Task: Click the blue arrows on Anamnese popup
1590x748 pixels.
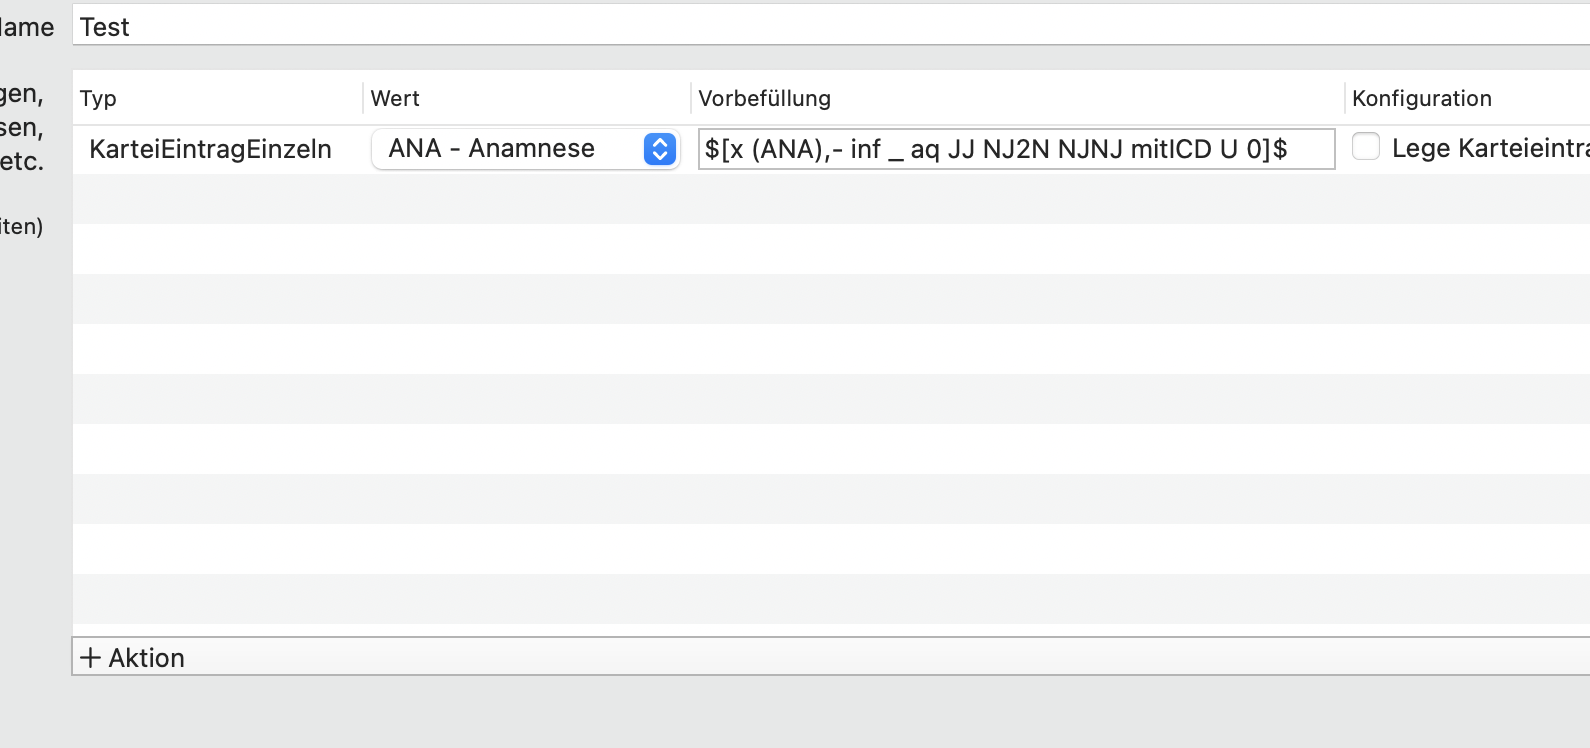Action: [659, 149]
